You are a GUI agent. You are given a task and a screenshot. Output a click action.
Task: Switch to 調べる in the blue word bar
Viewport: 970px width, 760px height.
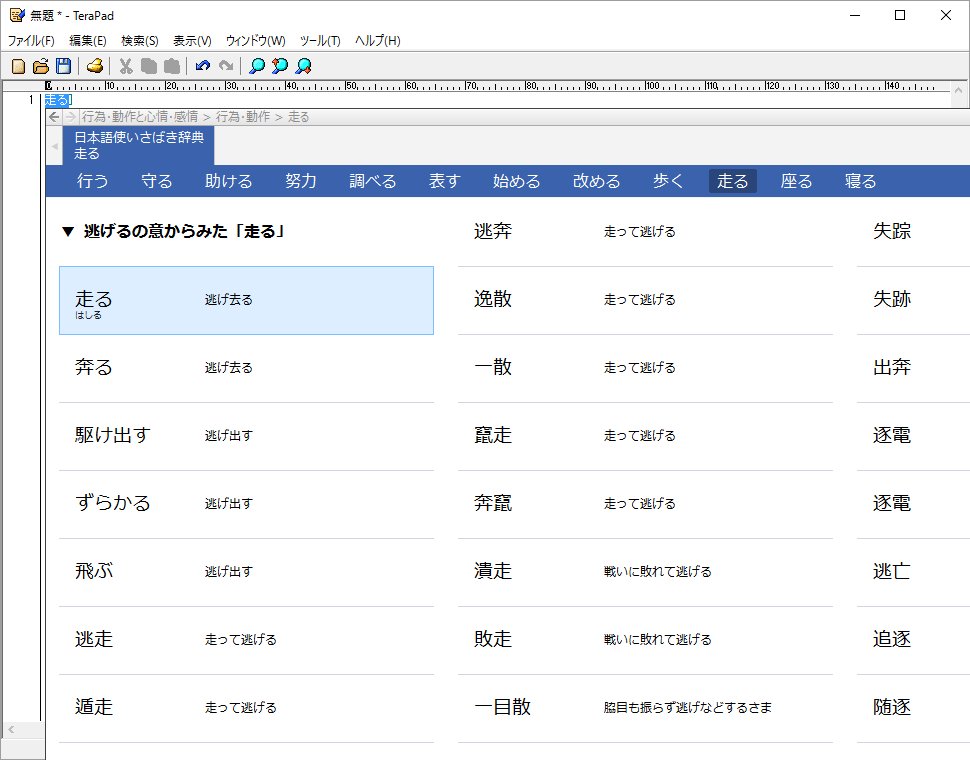tap(372, 181)
